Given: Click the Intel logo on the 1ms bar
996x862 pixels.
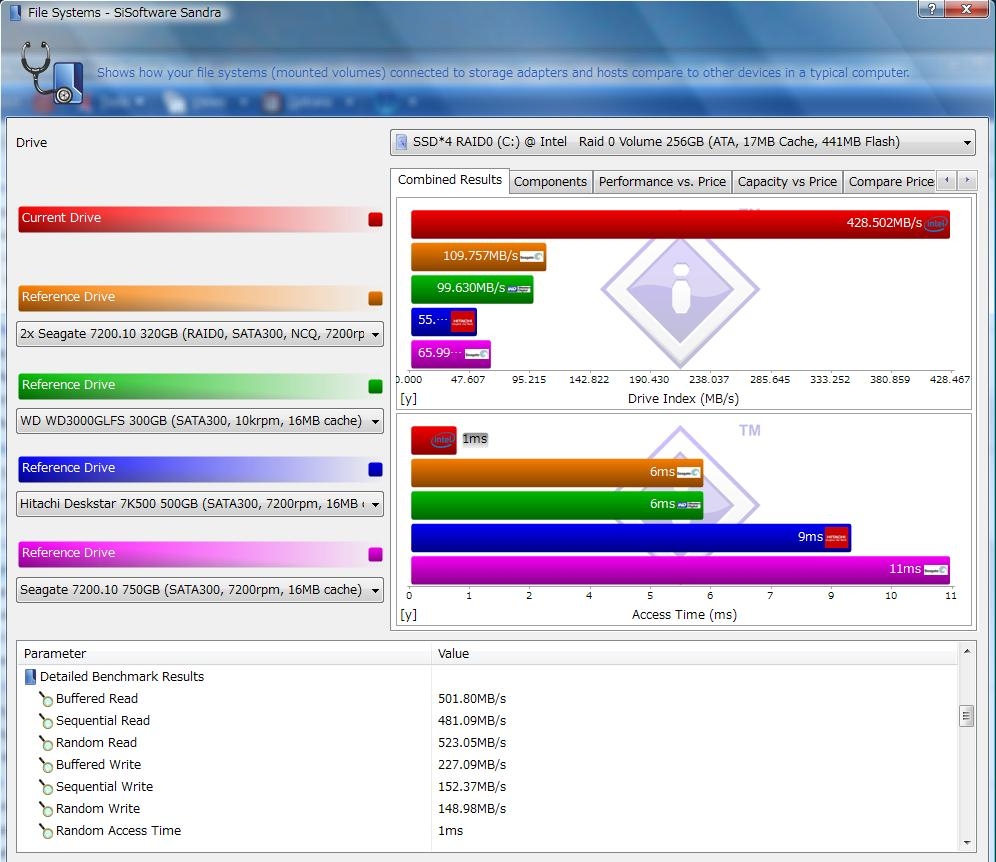Looking at the screenshot, I should coord(443,440).
